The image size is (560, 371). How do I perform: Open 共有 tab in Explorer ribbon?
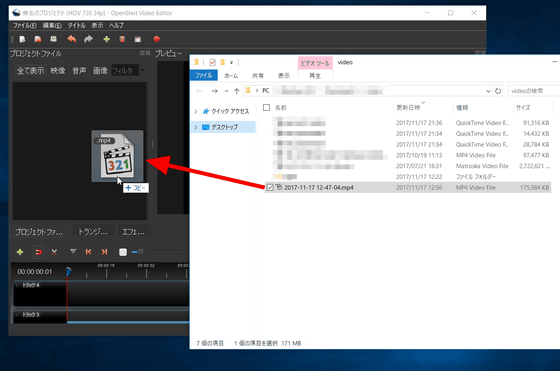click(258, 76)
